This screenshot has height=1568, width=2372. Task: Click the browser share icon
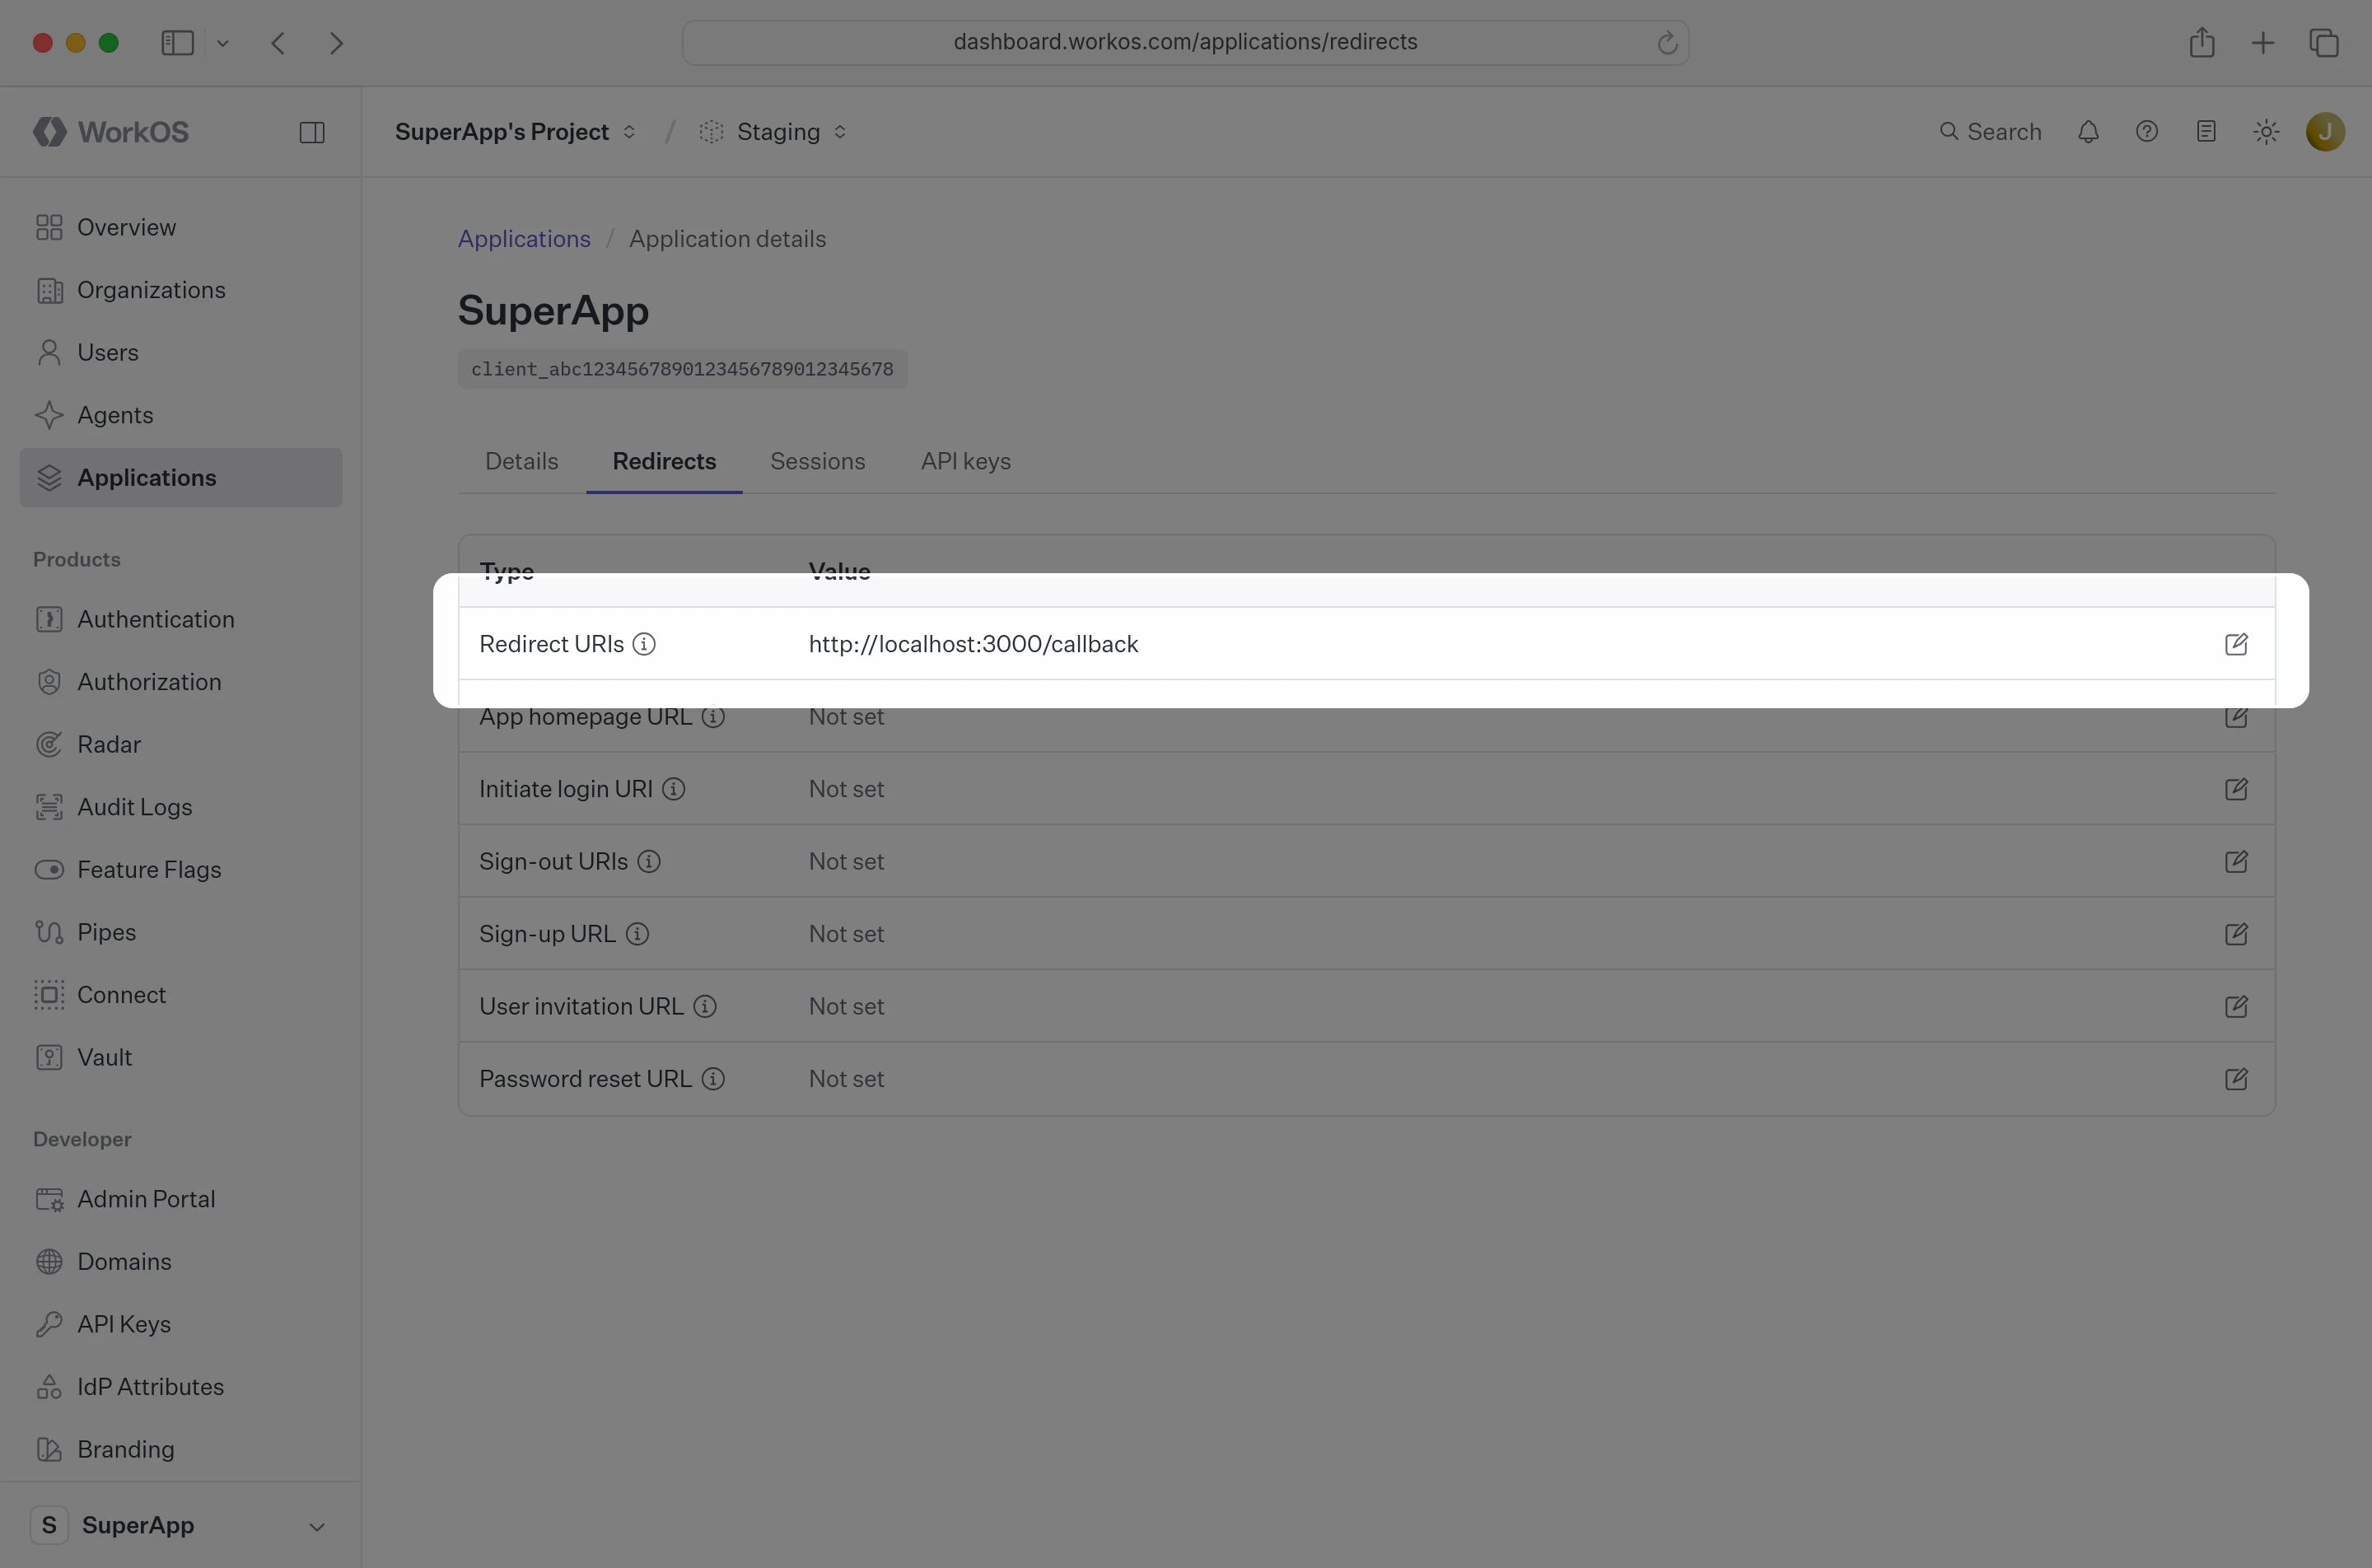click(x=2202, y=42)
